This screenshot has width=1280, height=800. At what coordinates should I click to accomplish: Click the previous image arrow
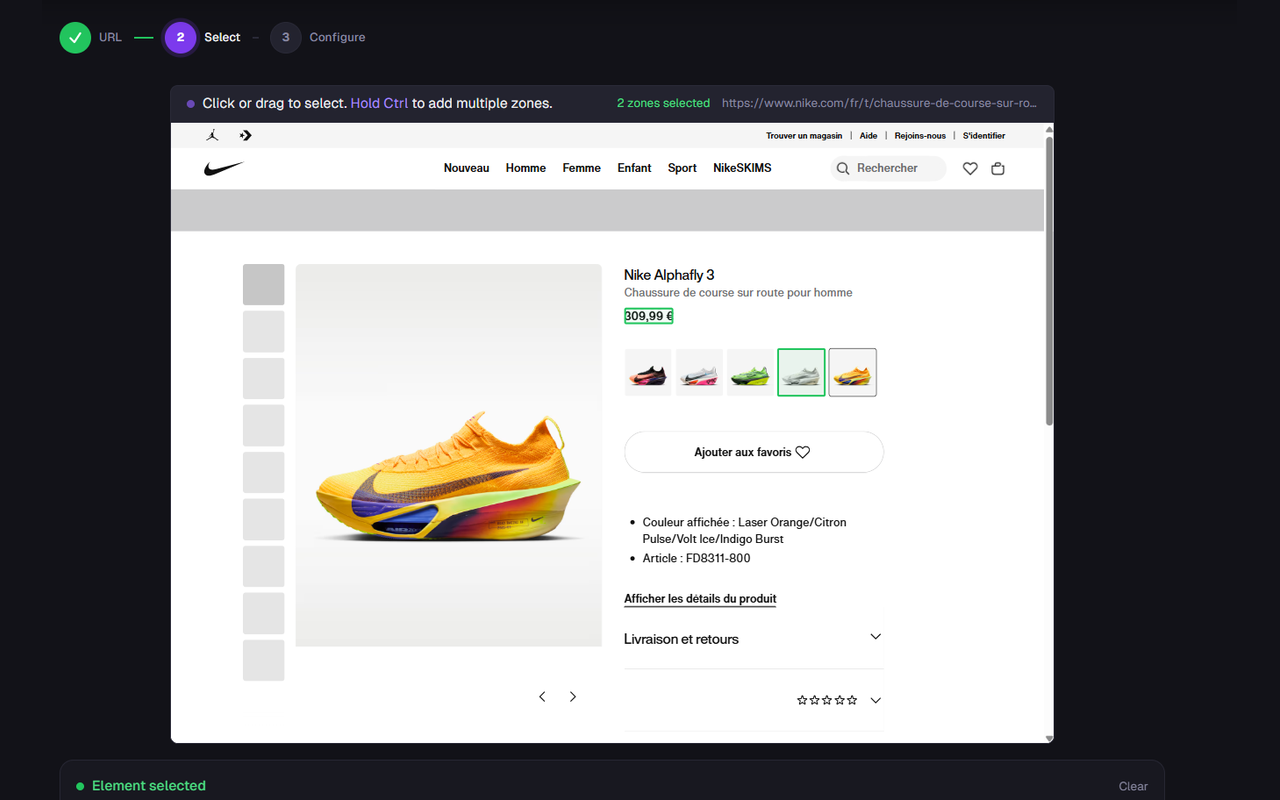542,697
